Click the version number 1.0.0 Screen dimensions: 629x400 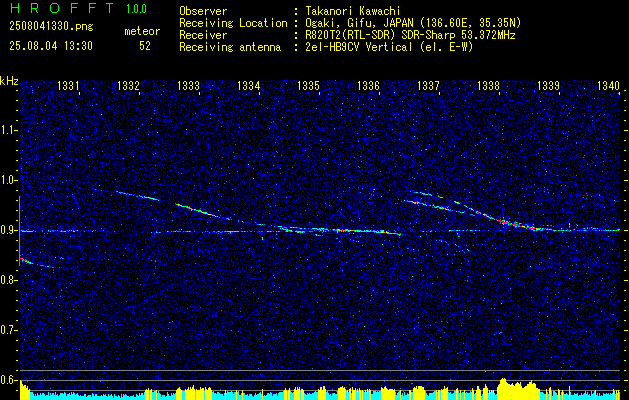click(136, 8)
